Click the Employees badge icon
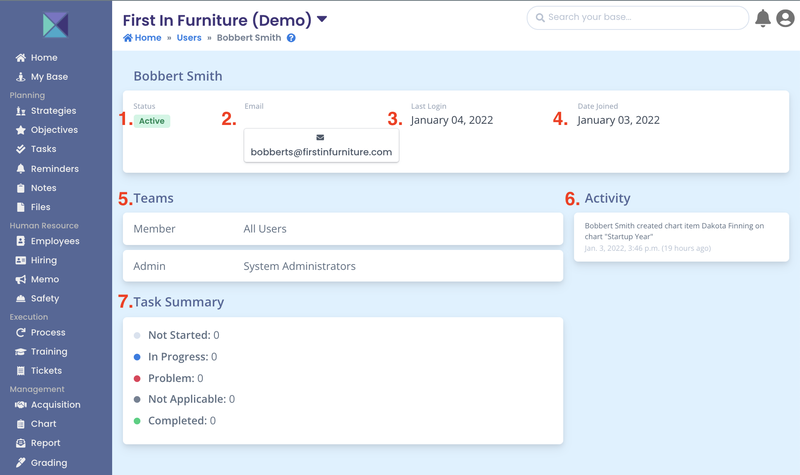Image resolution: width=800 pixels, height=475 pixels. click(20, 241)
